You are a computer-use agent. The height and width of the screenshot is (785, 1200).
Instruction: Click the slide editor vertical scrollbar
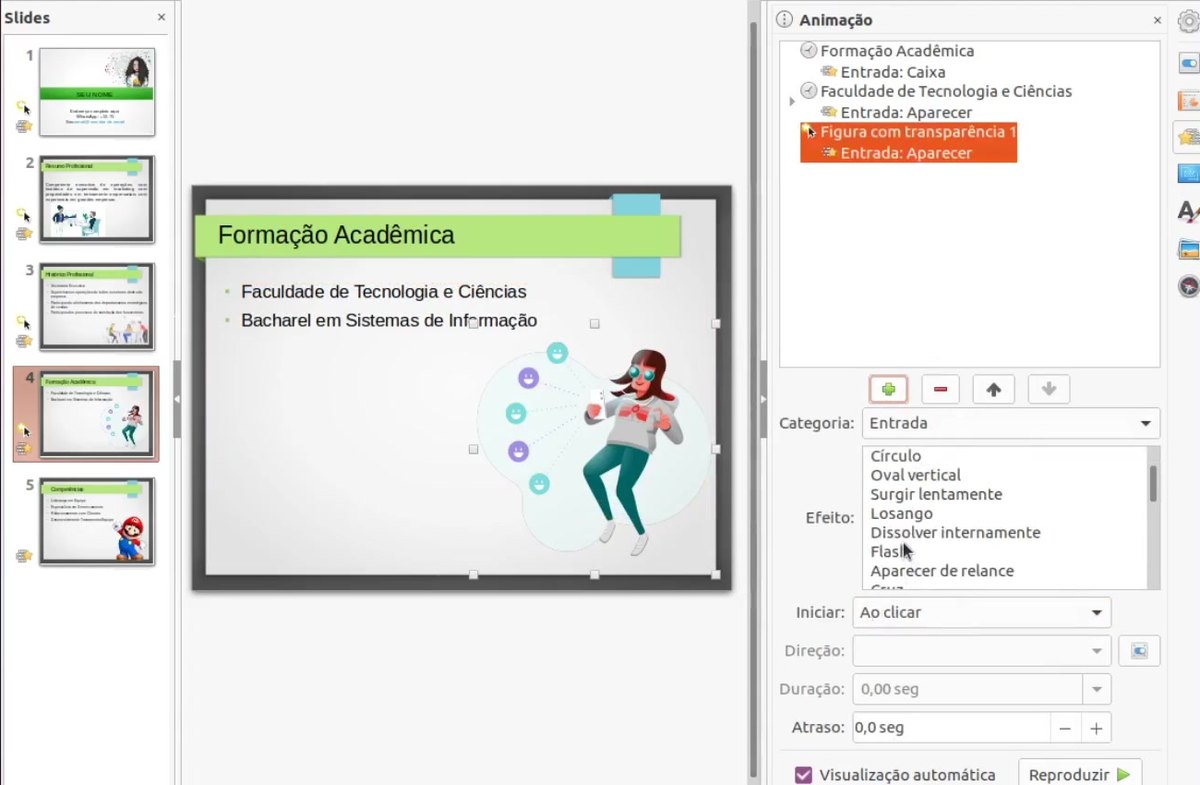pyautogui.click(x=754, y=400)
